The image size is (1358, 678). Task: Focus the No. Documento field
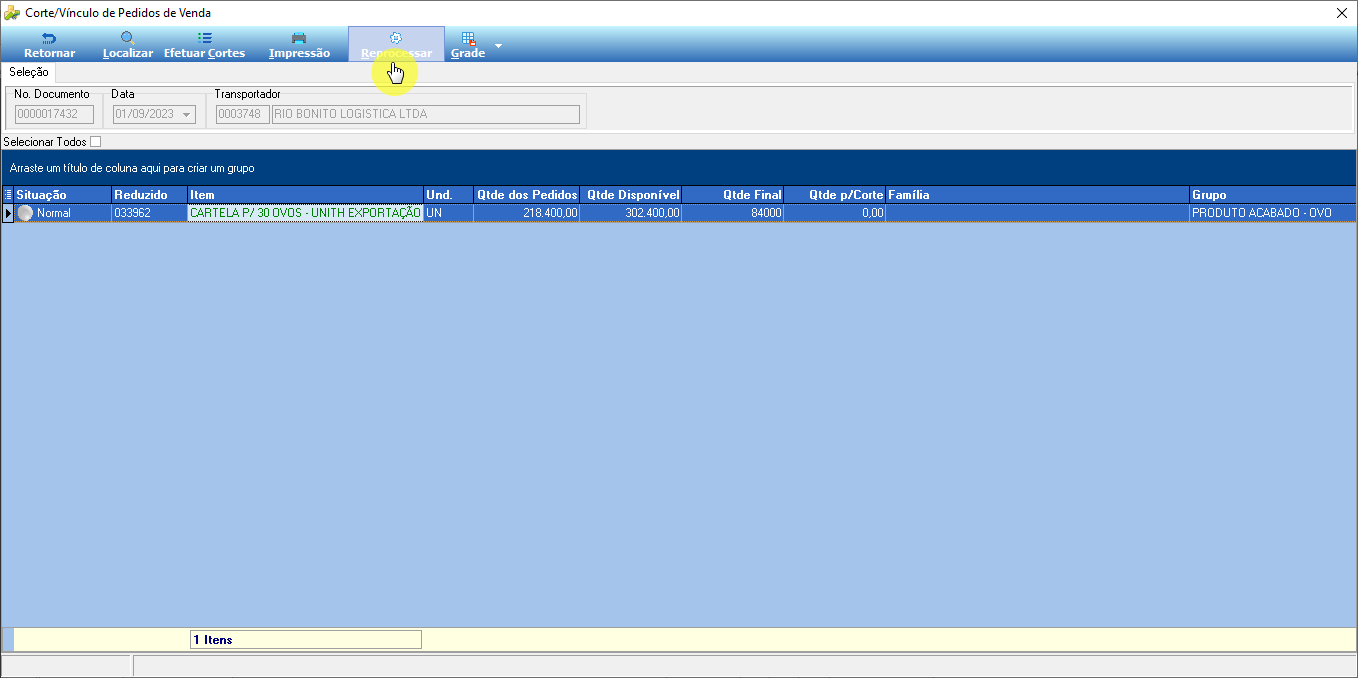[55, 114]
